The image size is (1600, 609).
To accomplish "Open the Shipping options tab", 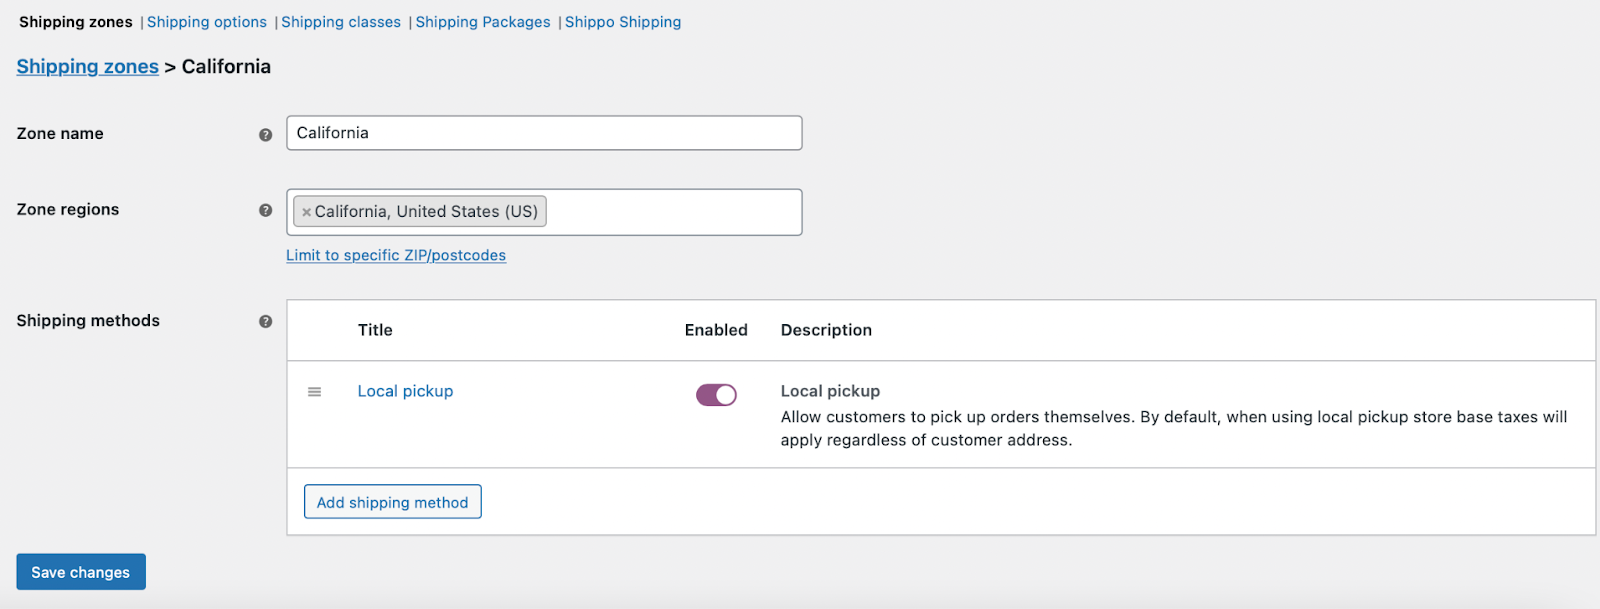I will pos(207,22).
